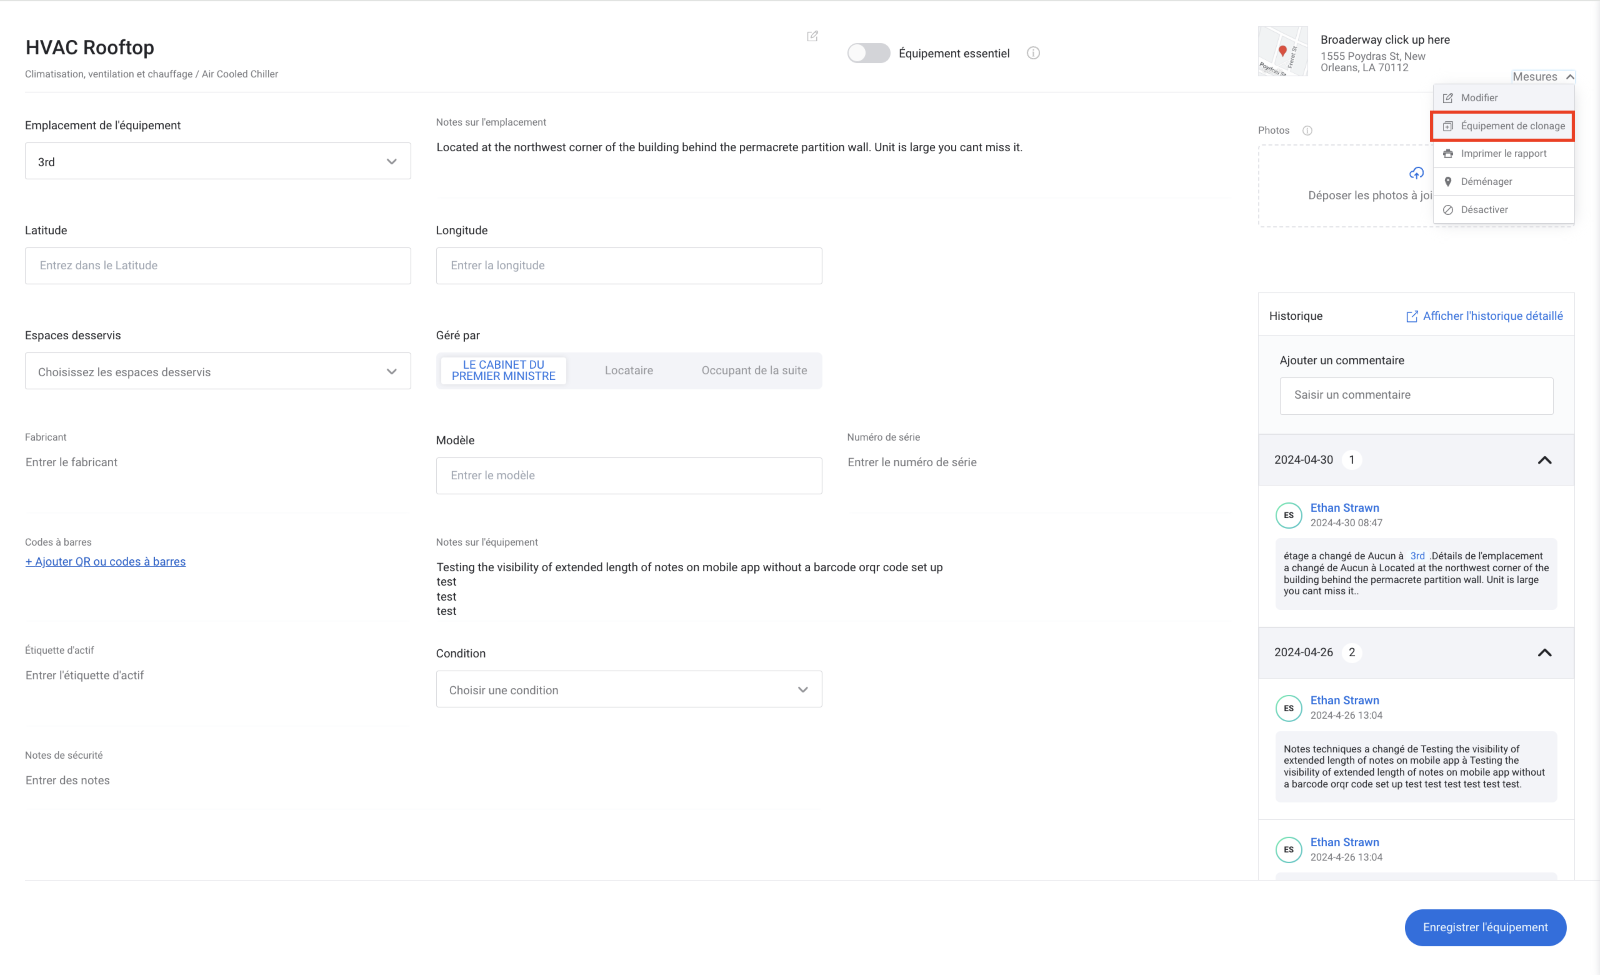1600x975 pixels.
Task: Click Enregistrer l'équipement button
Action: (1485, 928)
